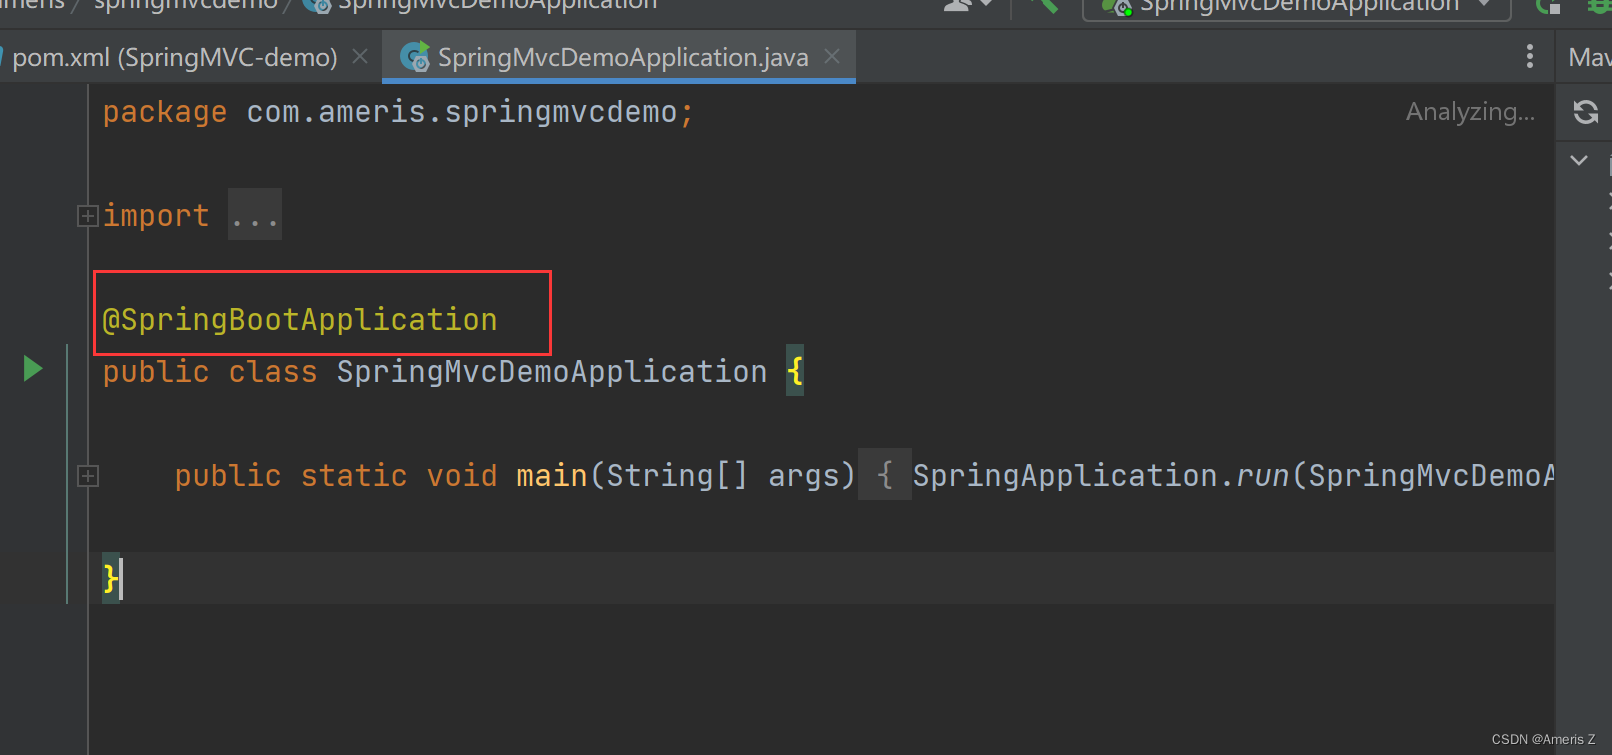Collapse the Maven panel chevron

[x=1579, y=160]
